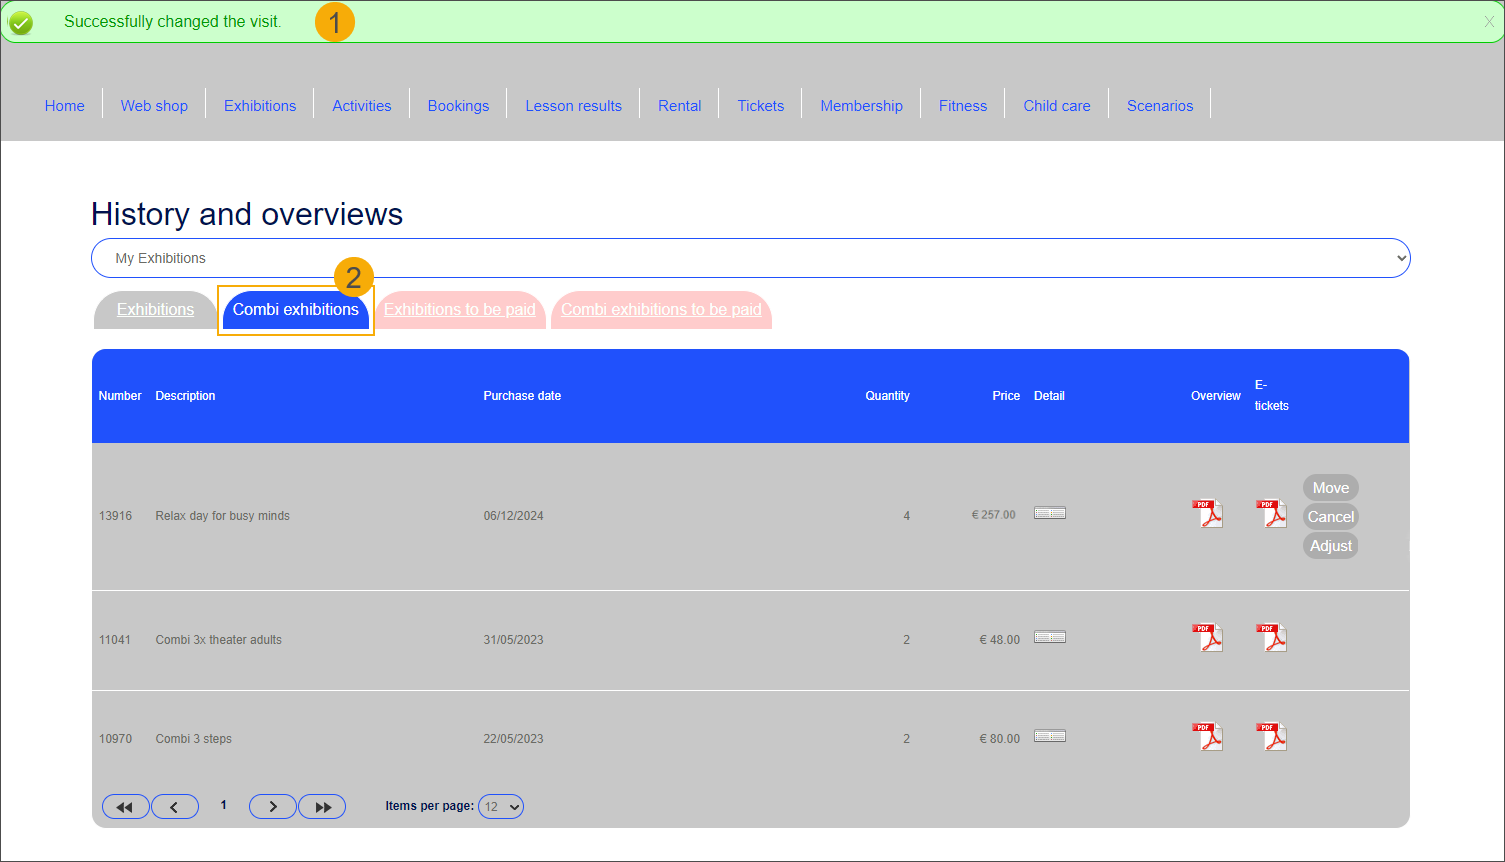Go to the next page arrow

pos(272,807)
